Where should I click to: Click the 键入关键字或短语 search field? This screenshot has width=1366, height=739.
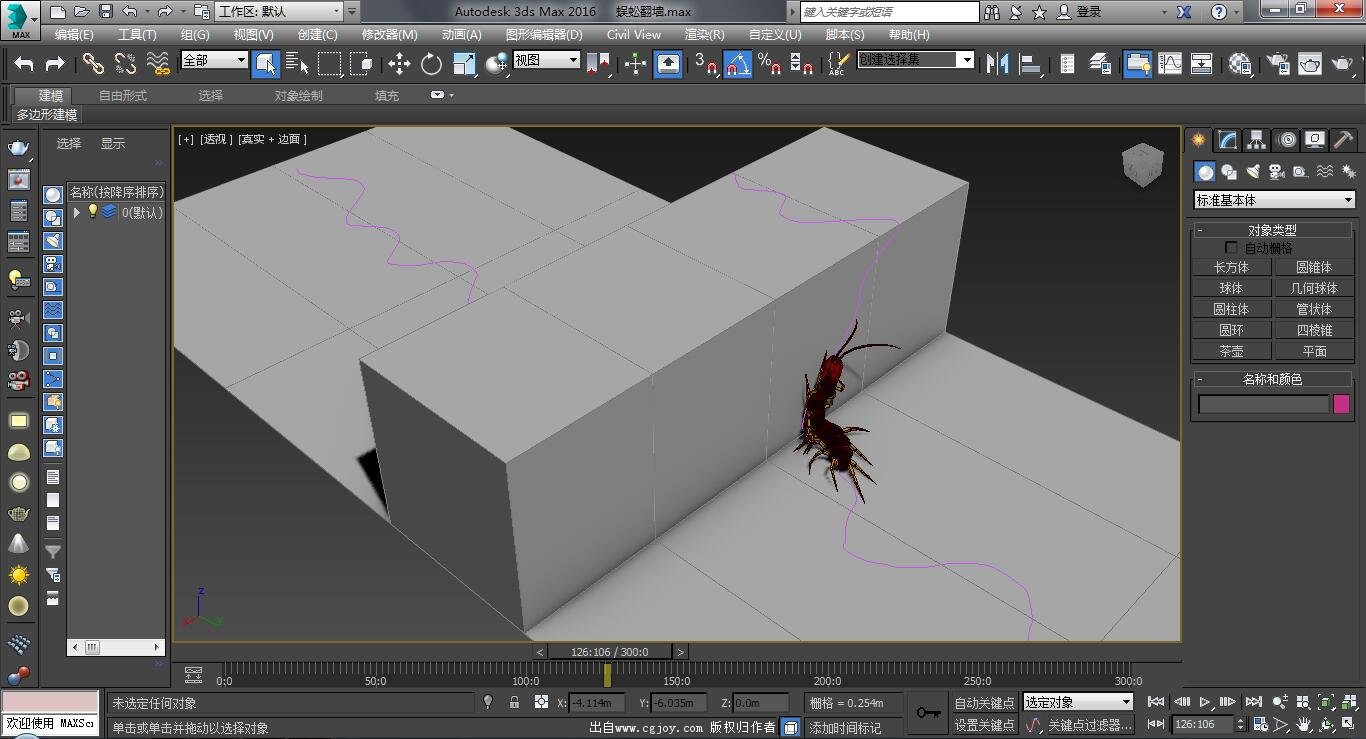click(889, 12)
